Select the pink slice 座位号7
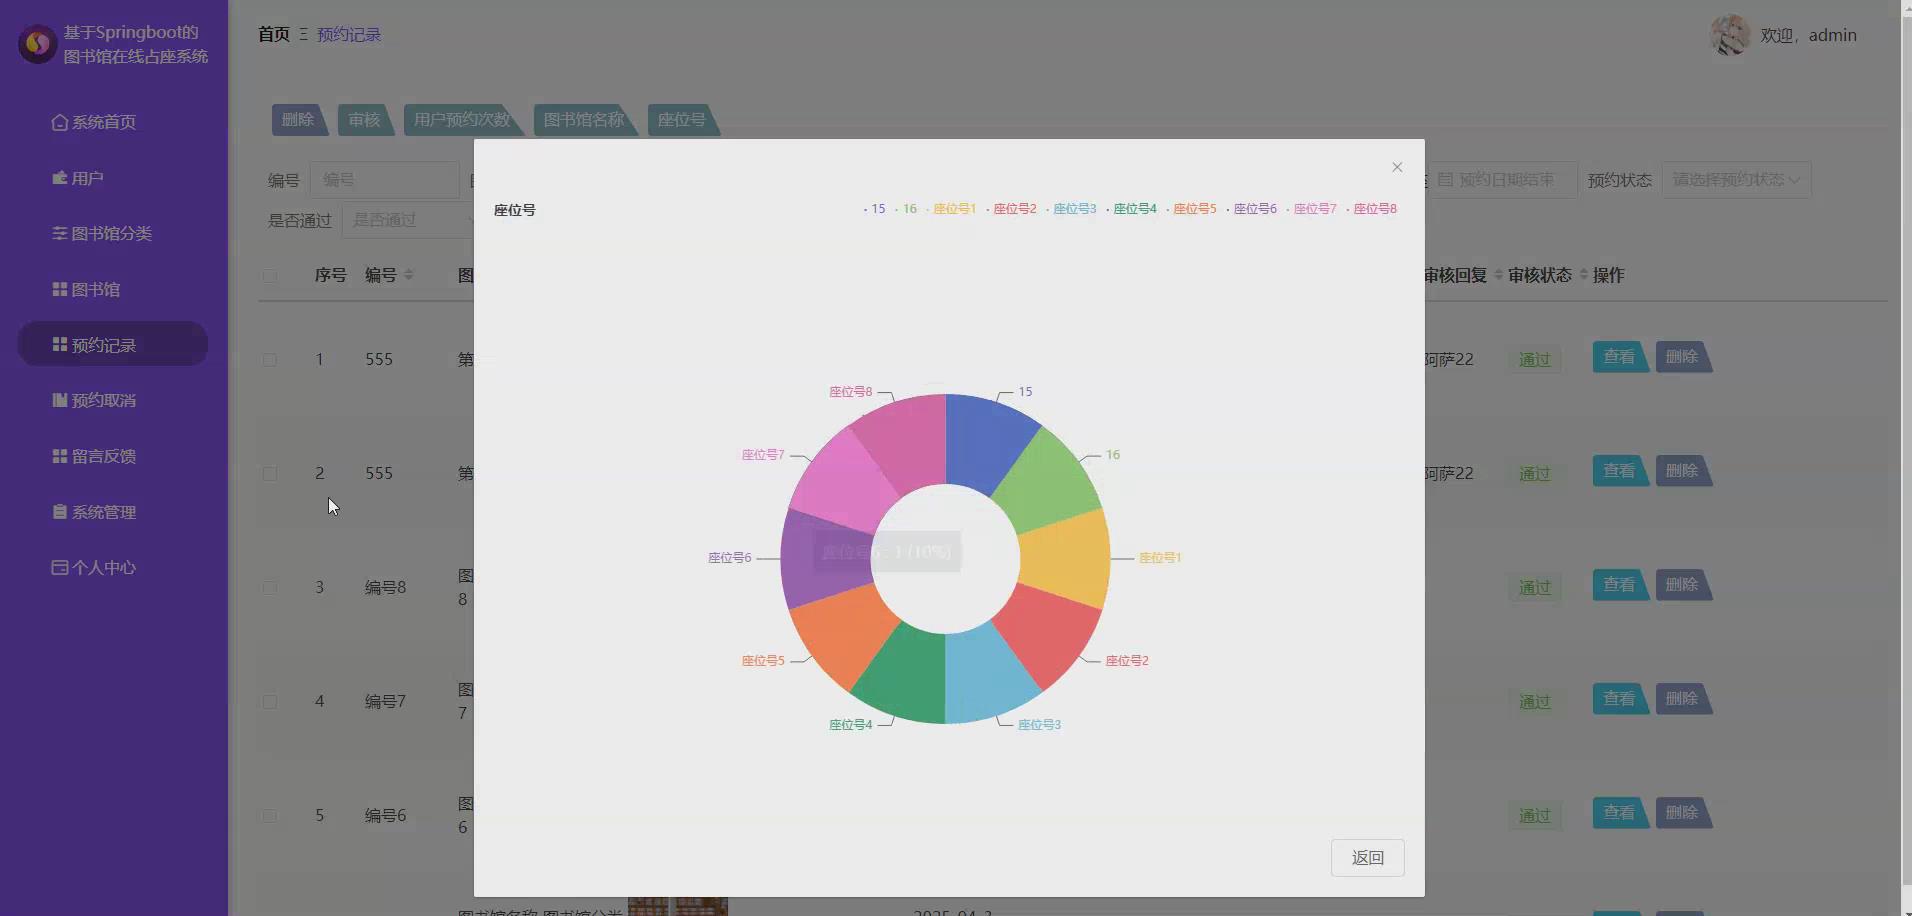1912x916 pixels. 846,487
